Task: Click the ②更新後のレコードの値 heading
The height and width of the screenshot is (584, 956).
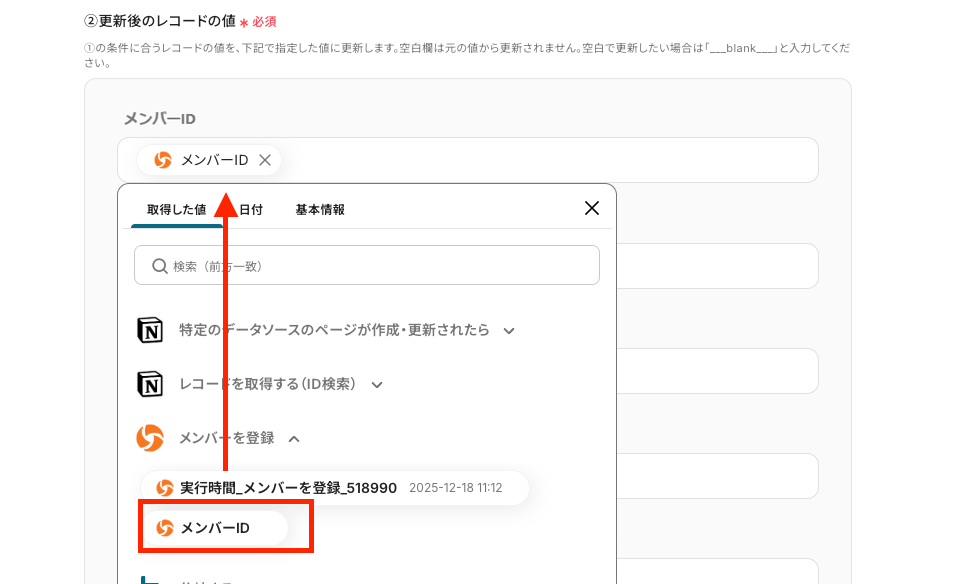Action: point(160,21)
